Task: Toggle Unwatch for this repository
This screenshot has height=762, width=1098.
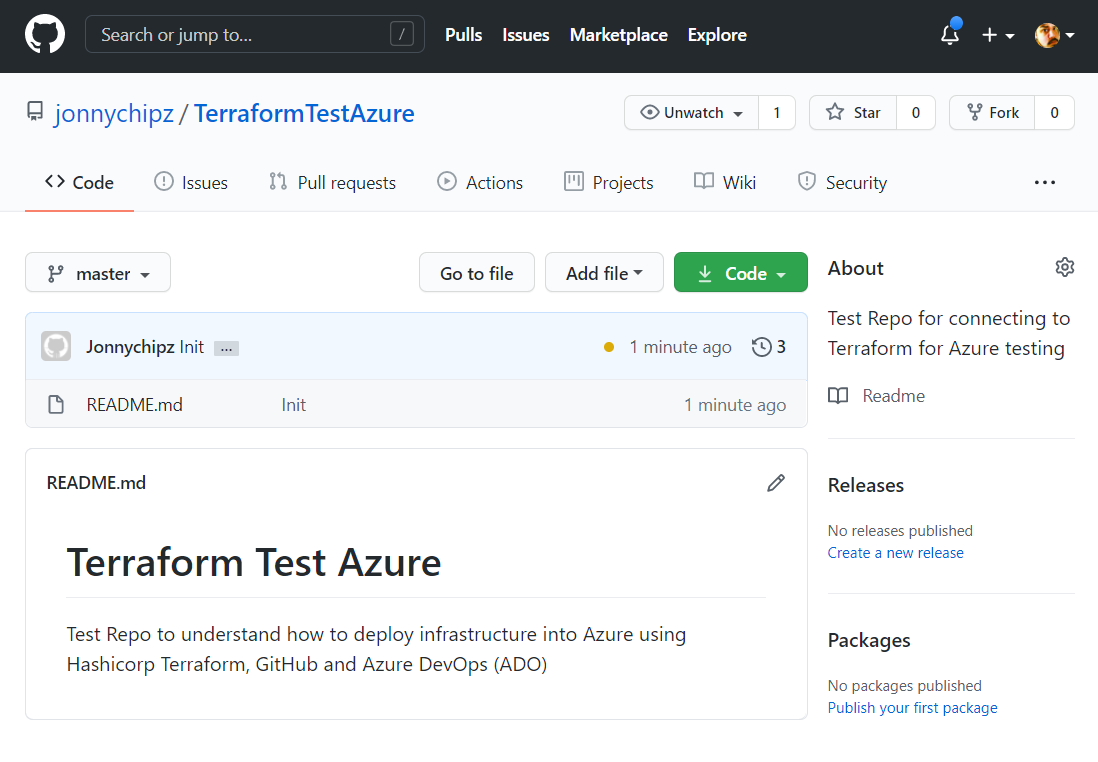Action: click(692, 113)
